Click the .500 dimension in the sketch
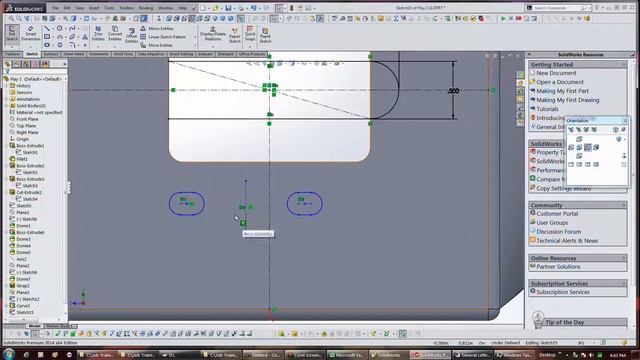 point(453,91)
